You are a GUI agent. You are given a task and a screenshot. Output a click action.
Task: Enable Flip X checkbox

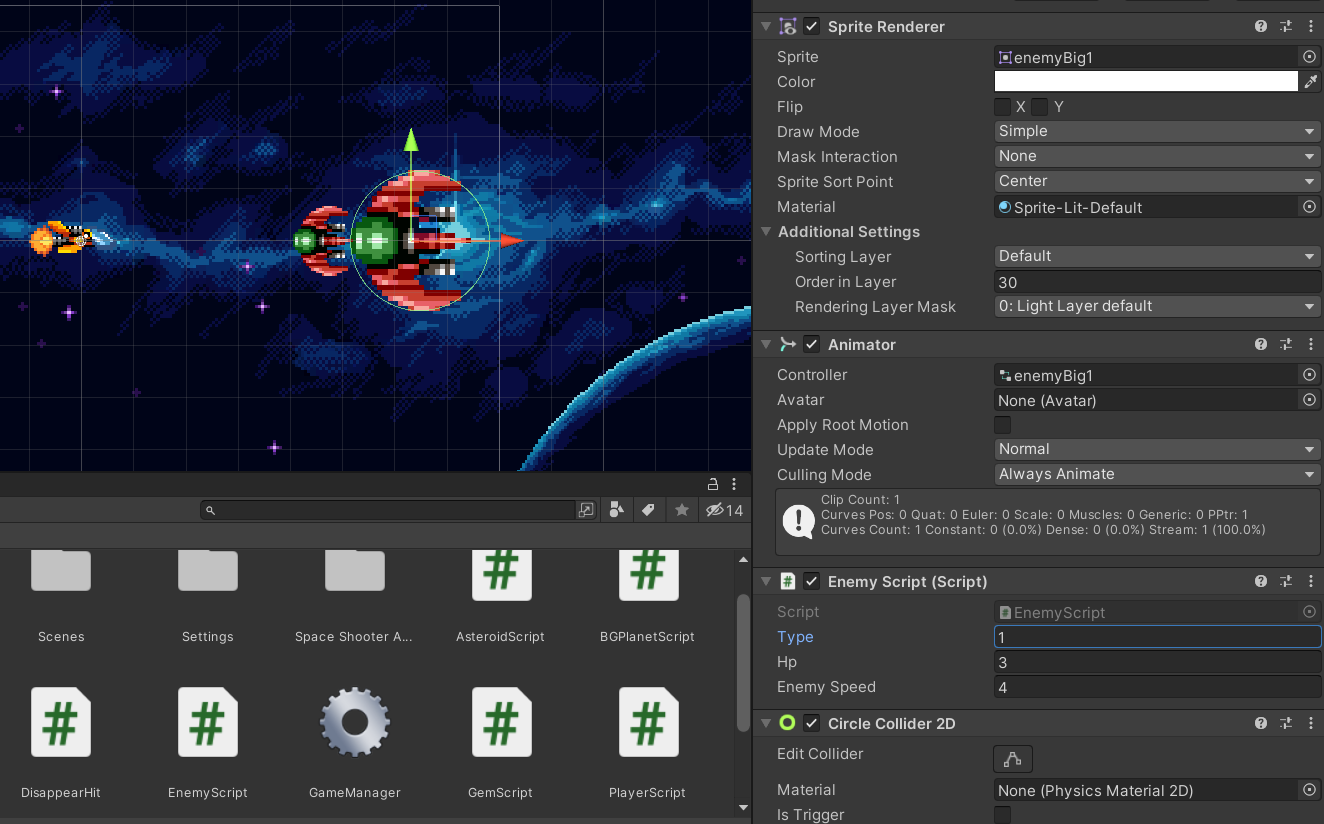pos(1002,106)
